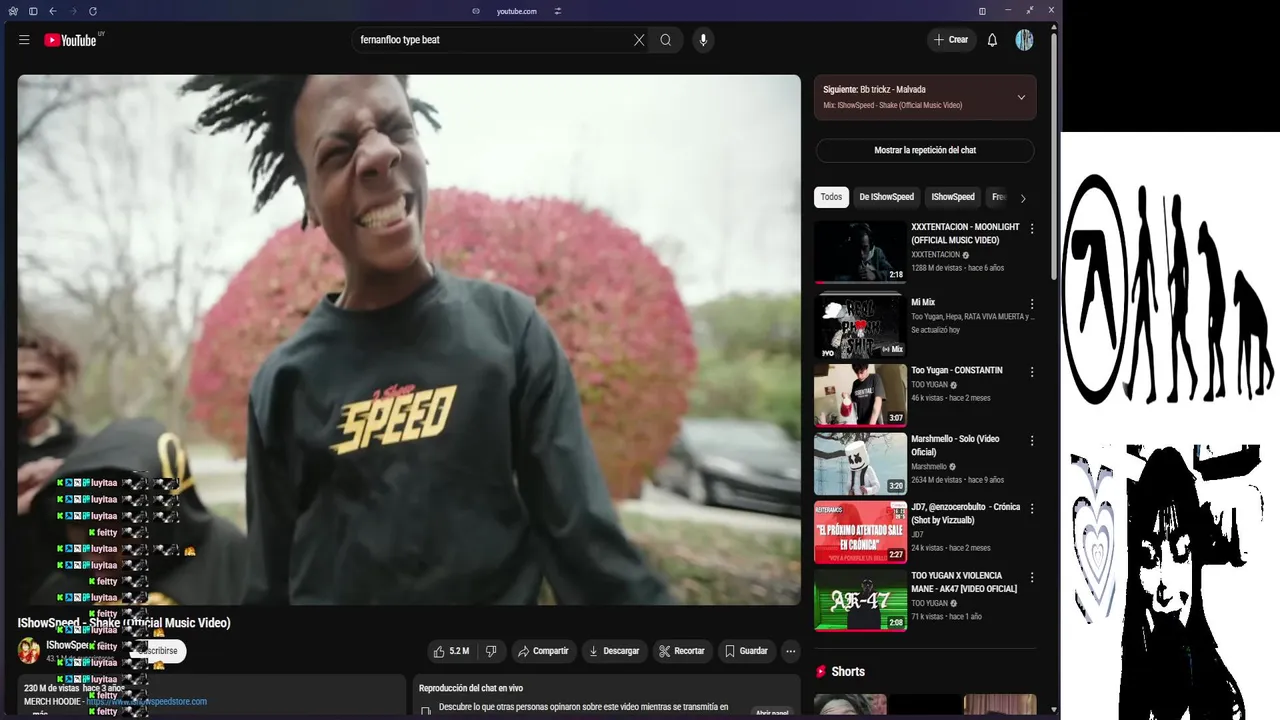Open options menu for TOO YUGAN AK47 video

(1032, 577)
